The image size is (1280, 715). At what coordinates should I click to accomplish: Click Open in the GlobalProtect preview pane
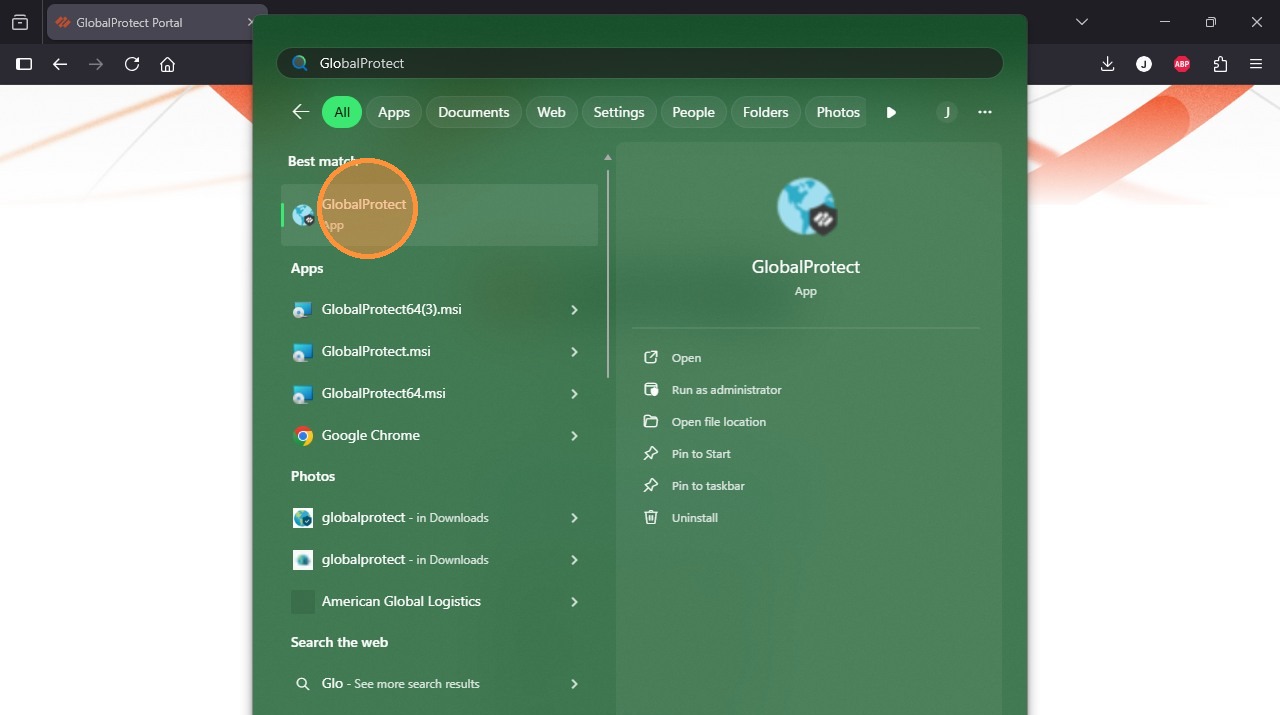686,358
